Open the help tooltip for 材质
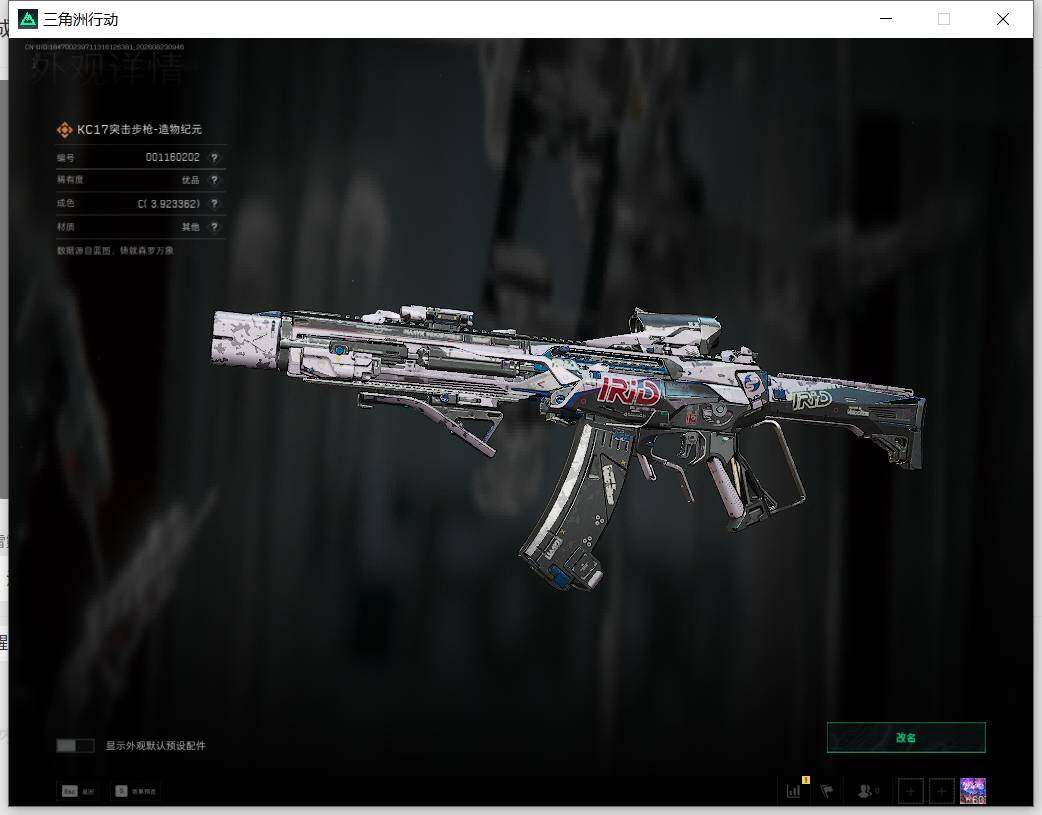The image size is (1042, 815). (x=214, y=227)
